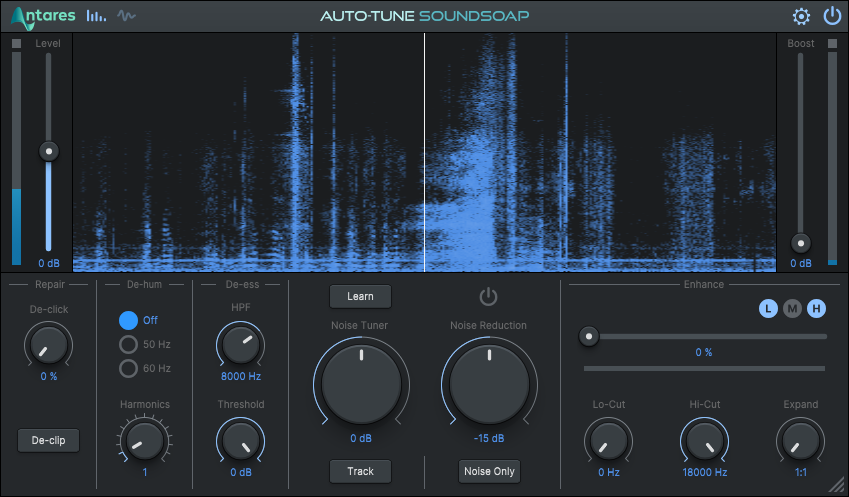This screenshot has width=849, height=497.
Task: Toggle the L enhance band button
Action: [x=768, y=309]
